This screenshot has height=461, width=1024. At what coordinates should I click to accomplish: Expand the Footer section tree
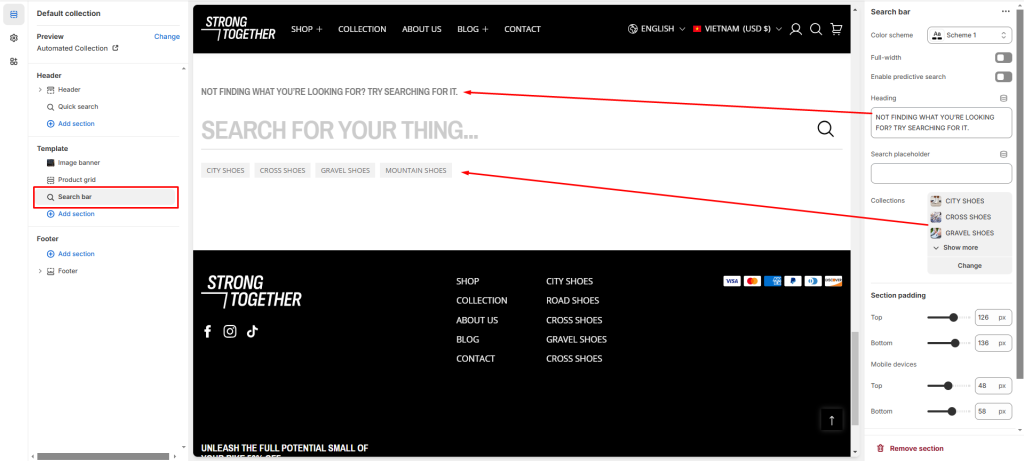pos(40,270)
